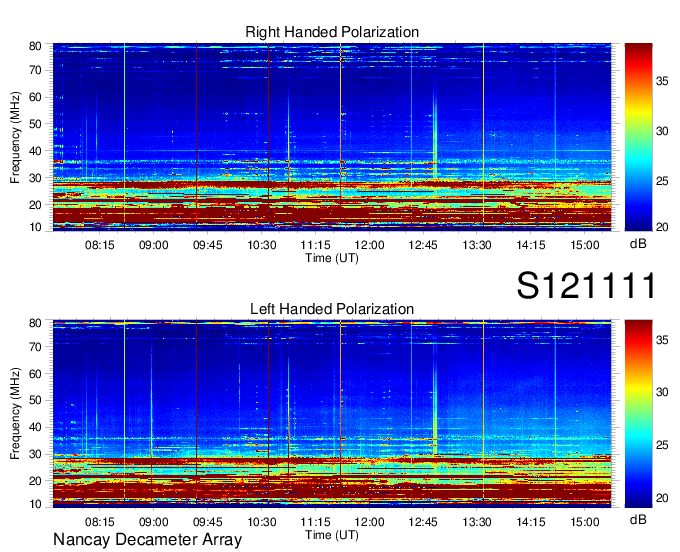Click the 20 frequency tick of the Left Handed plot

point(35,481)
